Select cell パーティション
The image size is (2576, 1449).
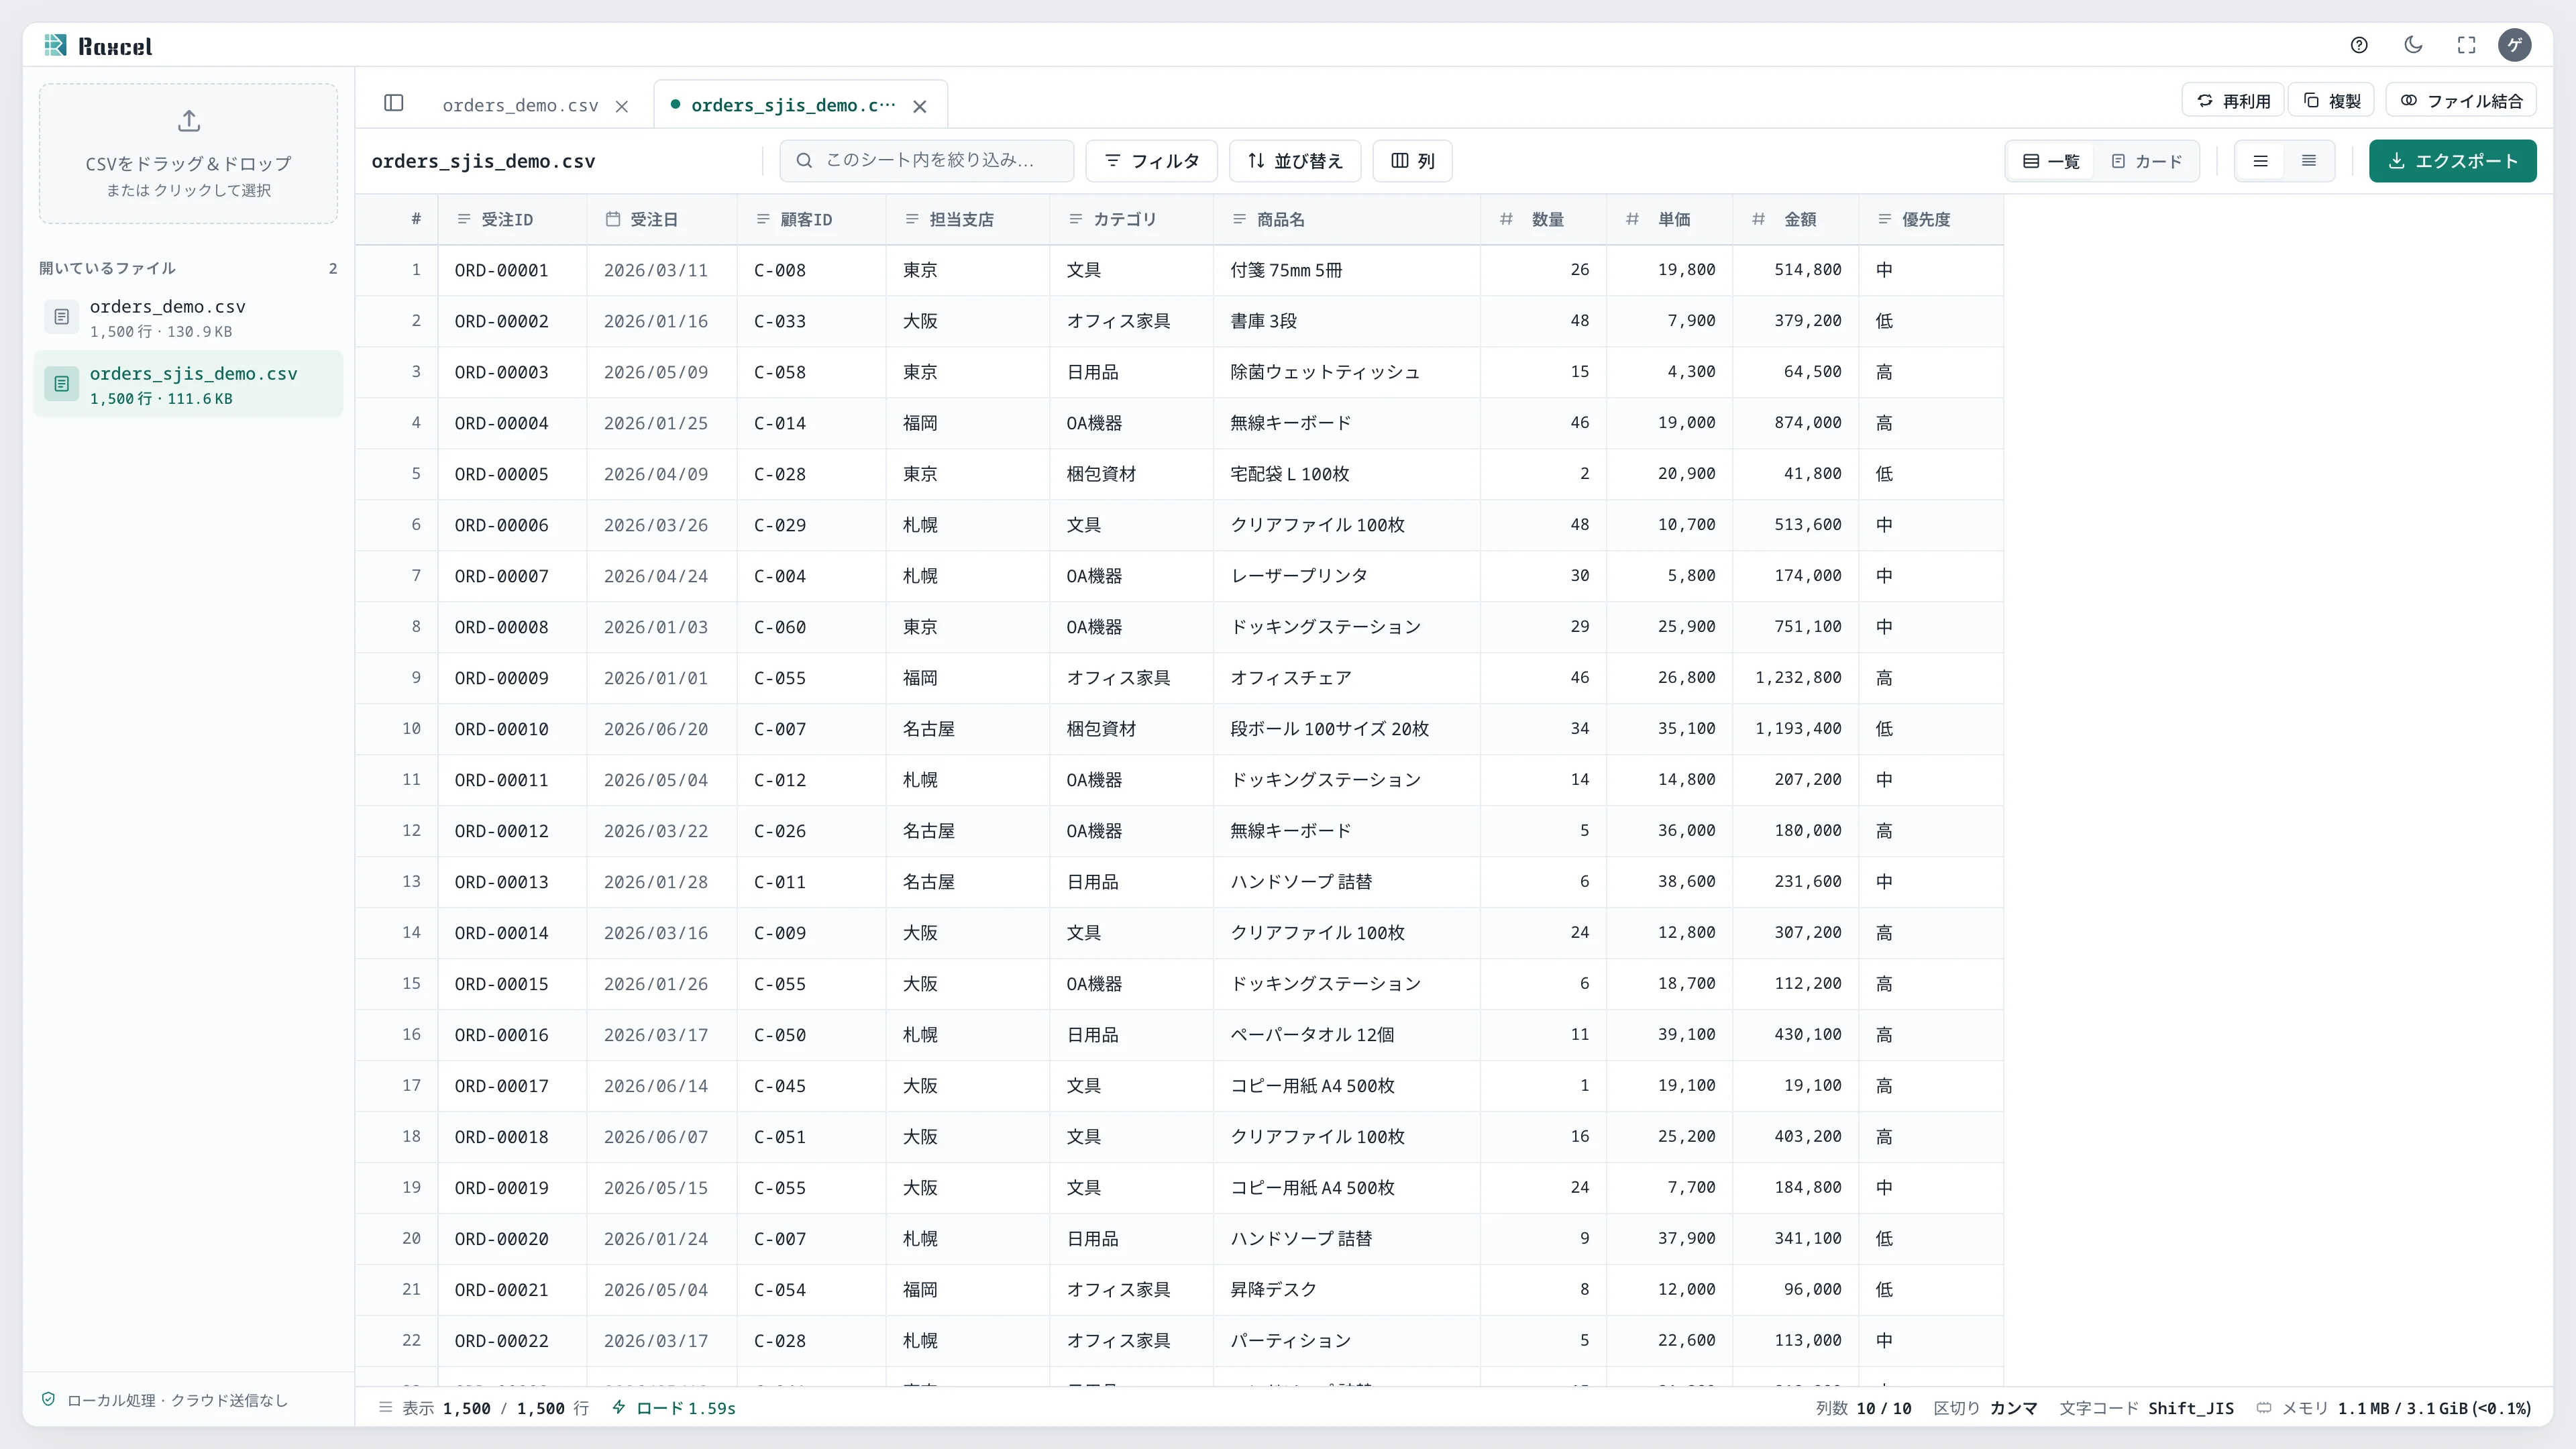[1347, 1341]
